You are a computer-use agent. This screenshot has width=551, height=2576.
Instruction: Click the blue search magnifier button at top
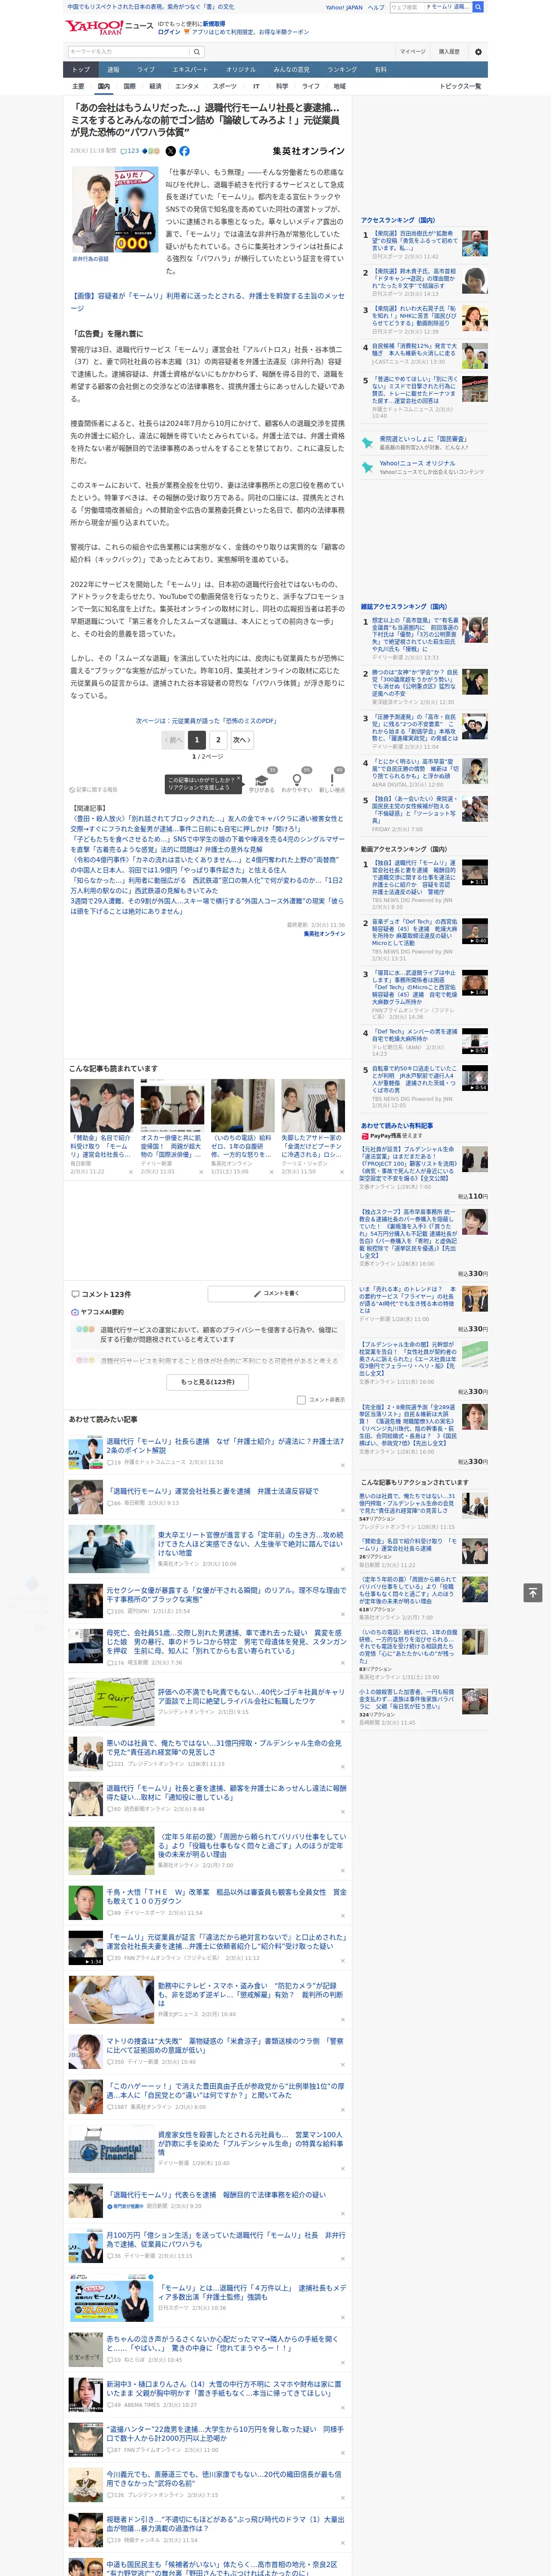pyautogui.click(x=478, y=7)
